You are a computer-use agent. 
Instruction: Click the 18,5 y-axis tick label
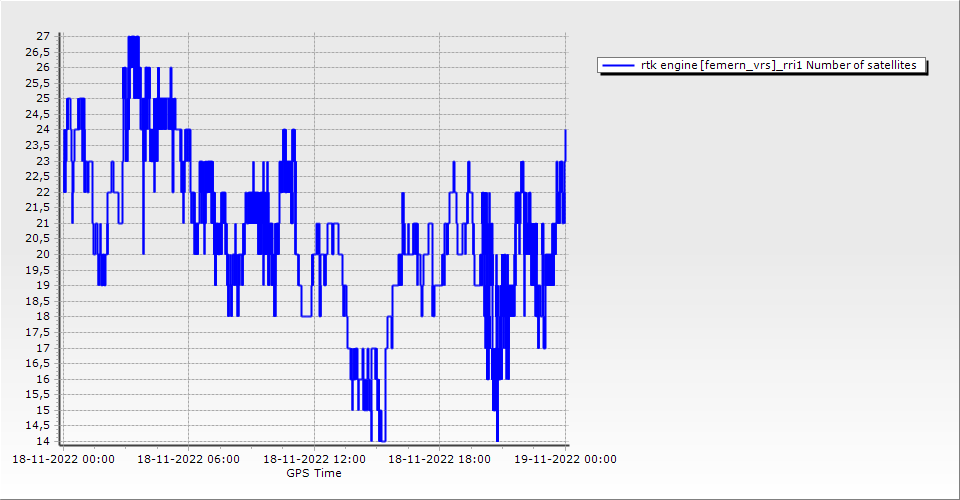tap(39, 301)
